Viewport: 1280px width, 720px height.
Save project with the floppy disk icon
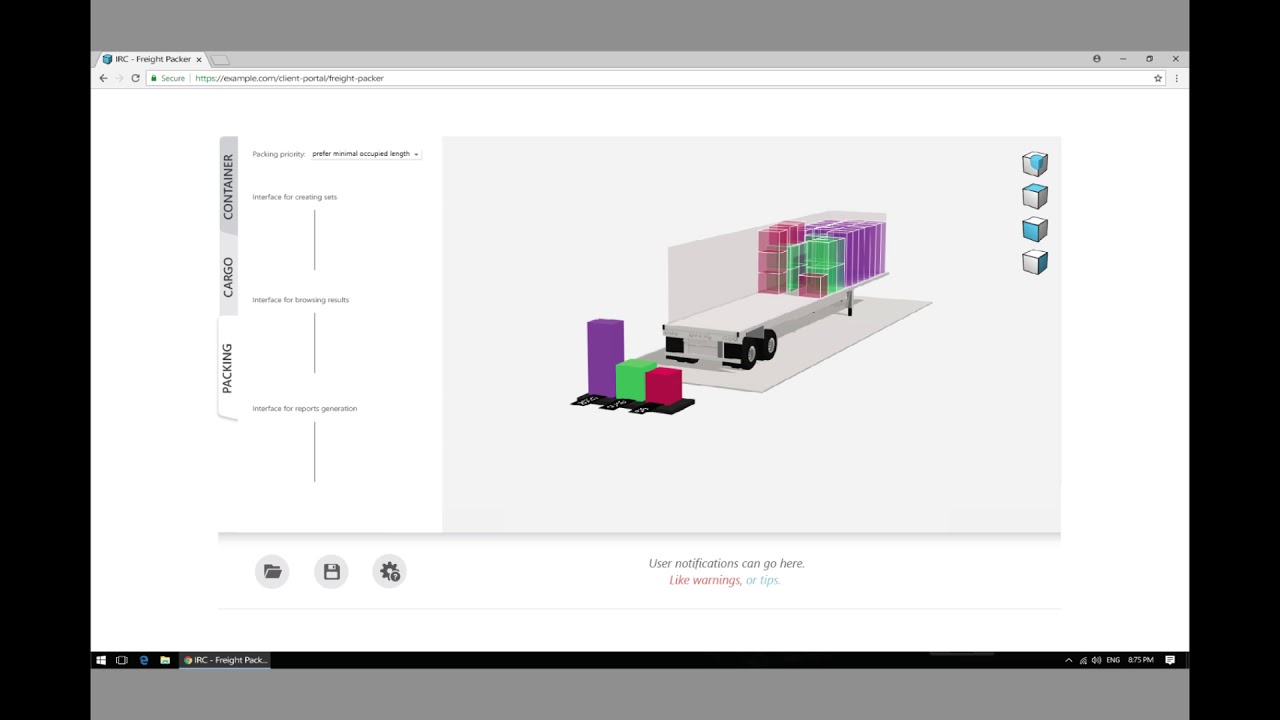pyautogui.click(x=331, y=571)
